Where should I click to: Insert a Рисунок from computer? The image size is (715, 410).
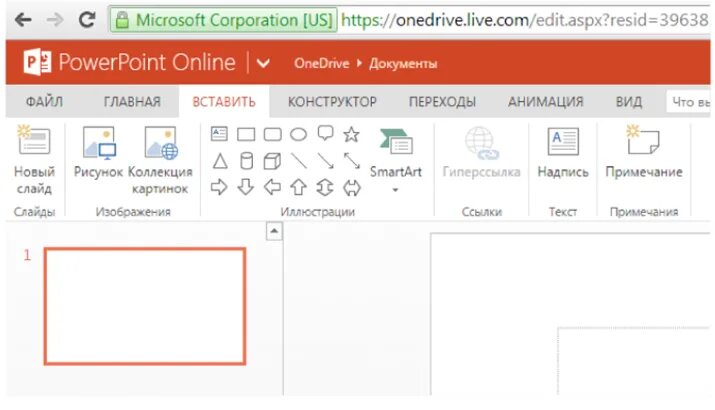point(98,152)
